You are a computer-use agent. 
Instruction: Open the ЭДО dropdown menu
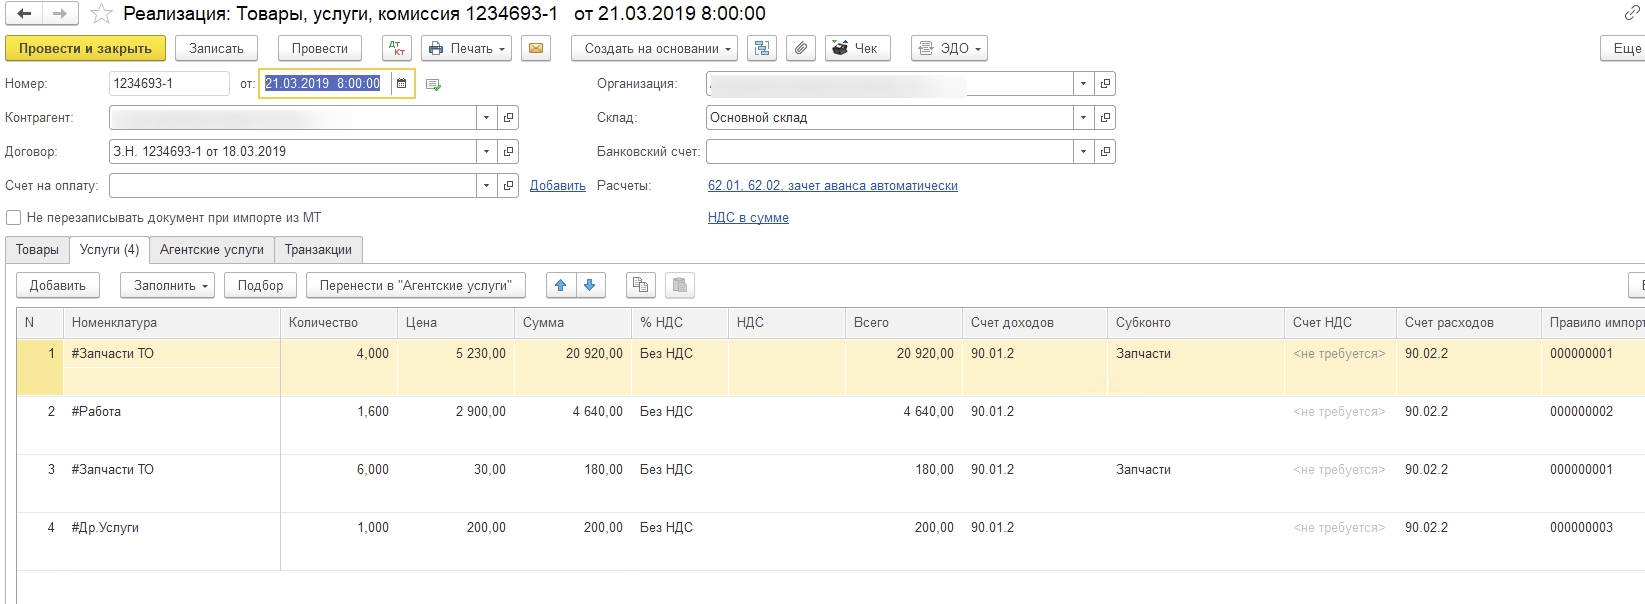[x=950, y=48]
